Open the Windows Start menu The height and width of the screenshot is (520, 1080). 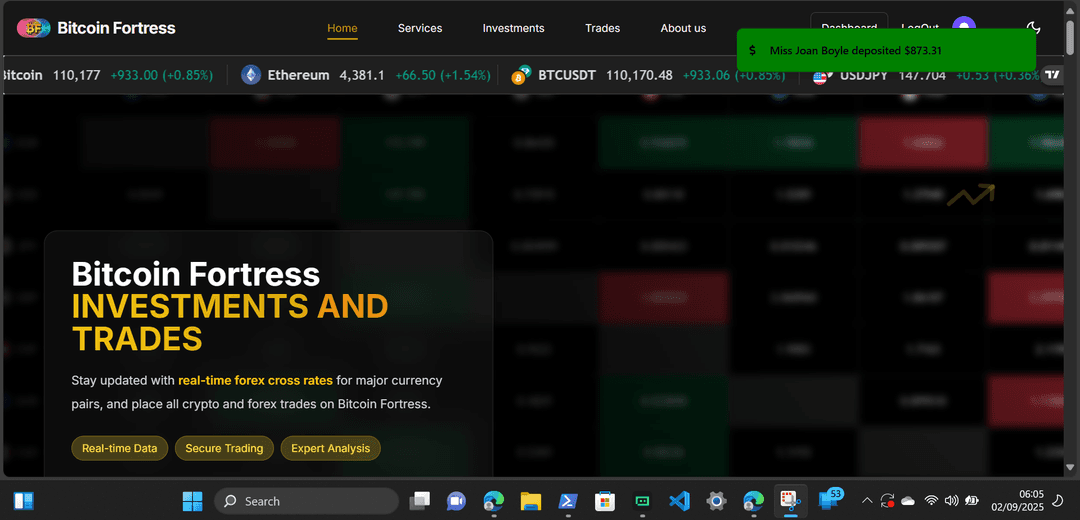(x=192, y=501)
